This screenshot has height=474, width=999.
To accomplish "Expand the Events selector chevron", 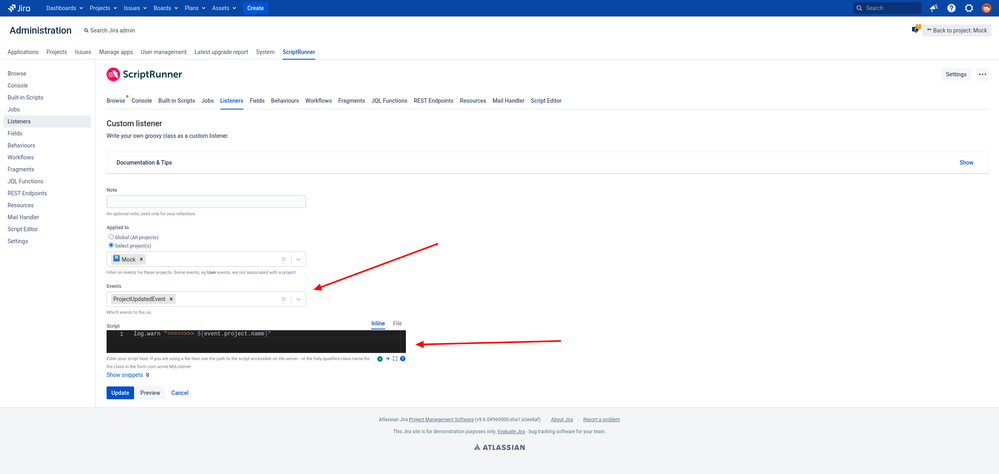I will [299, 299].
